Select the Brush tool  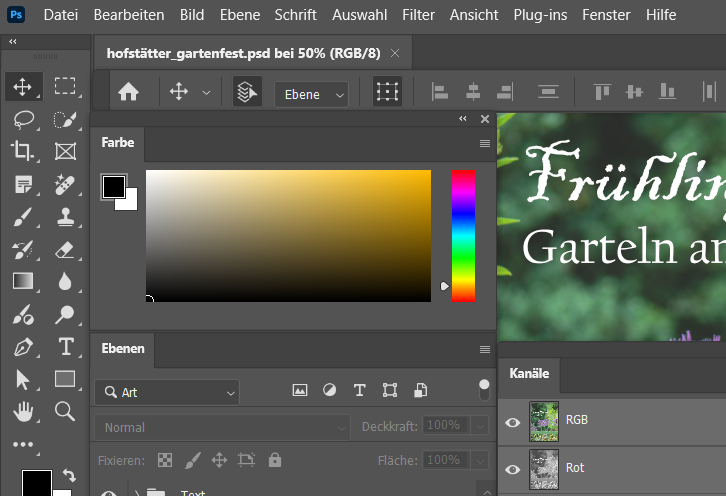(x=22, y=216)
